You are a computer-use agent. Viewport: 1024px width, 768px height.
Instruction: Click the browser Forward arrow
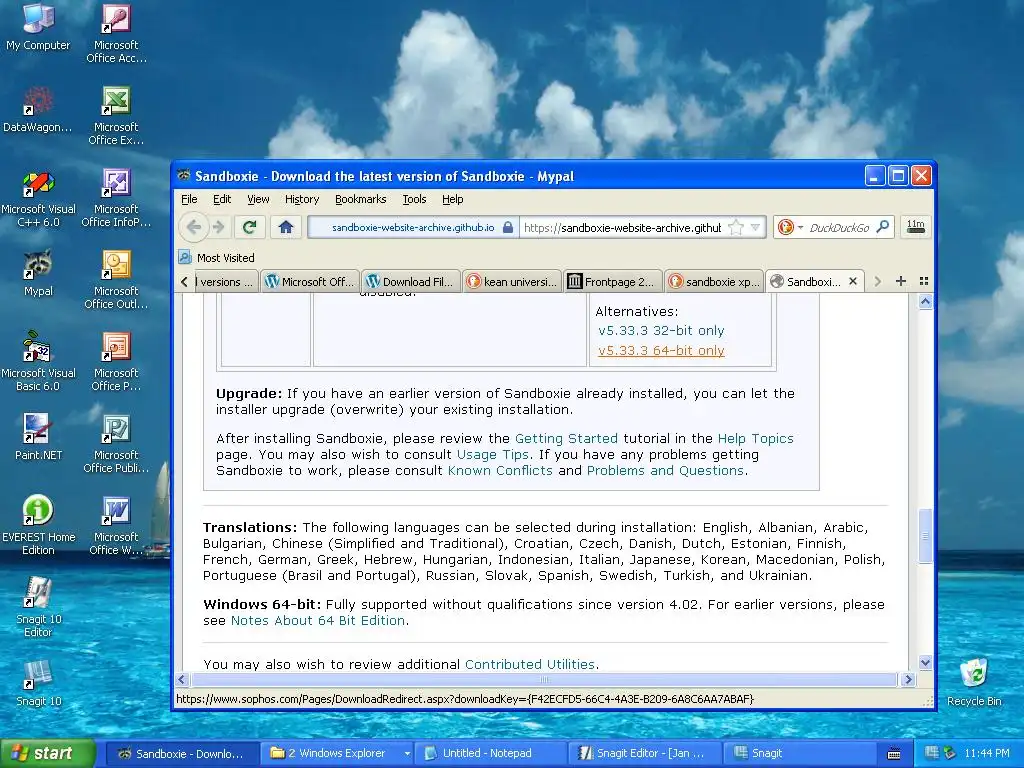(x=219, y=227)
